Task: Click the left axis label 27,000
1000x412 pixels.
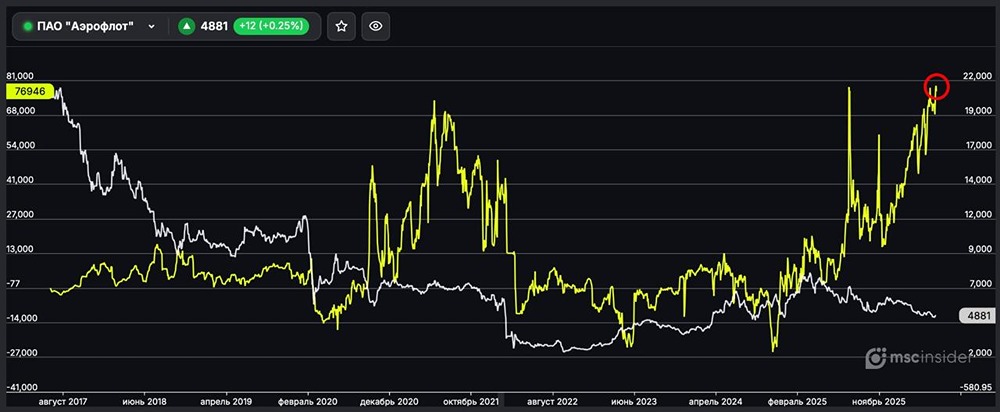Action: coord(20,215)
